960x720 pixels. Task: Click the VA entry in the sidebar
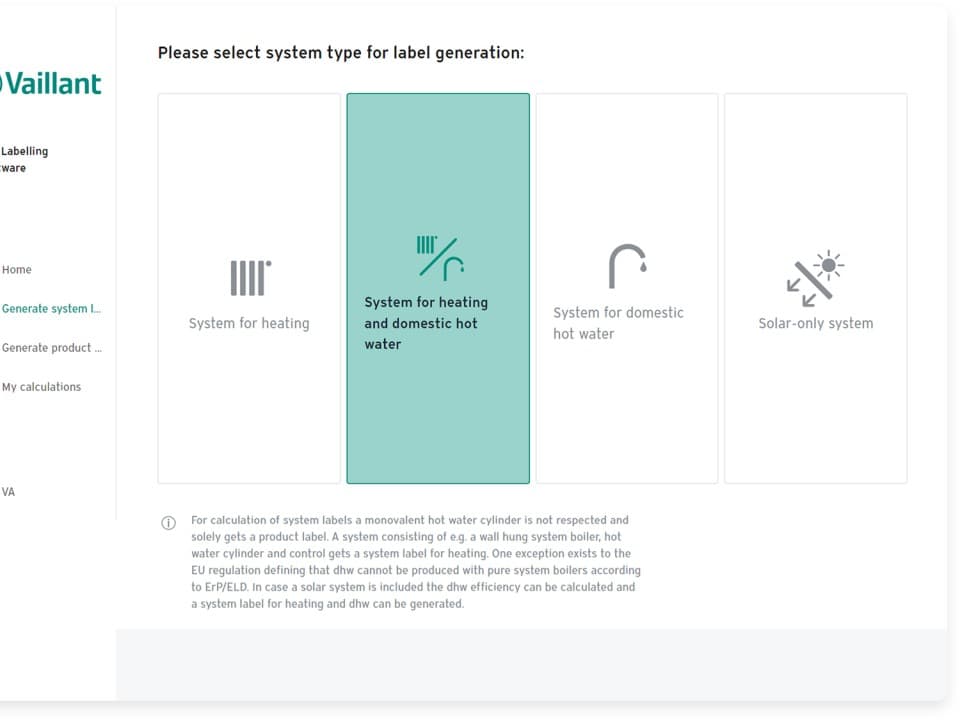[8, 492]
